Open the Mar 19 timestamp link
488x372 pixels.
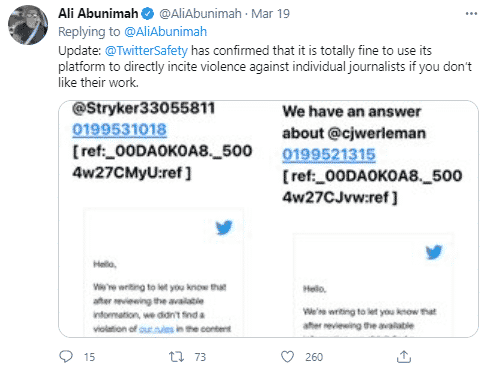270,14
